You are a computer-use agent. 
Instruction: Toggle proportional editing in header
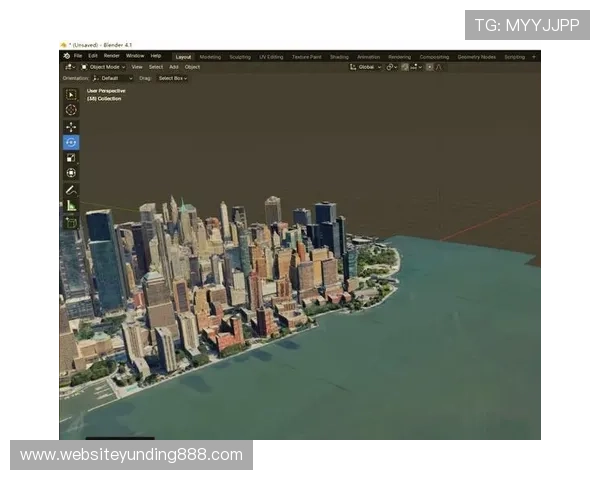[430, 67]
